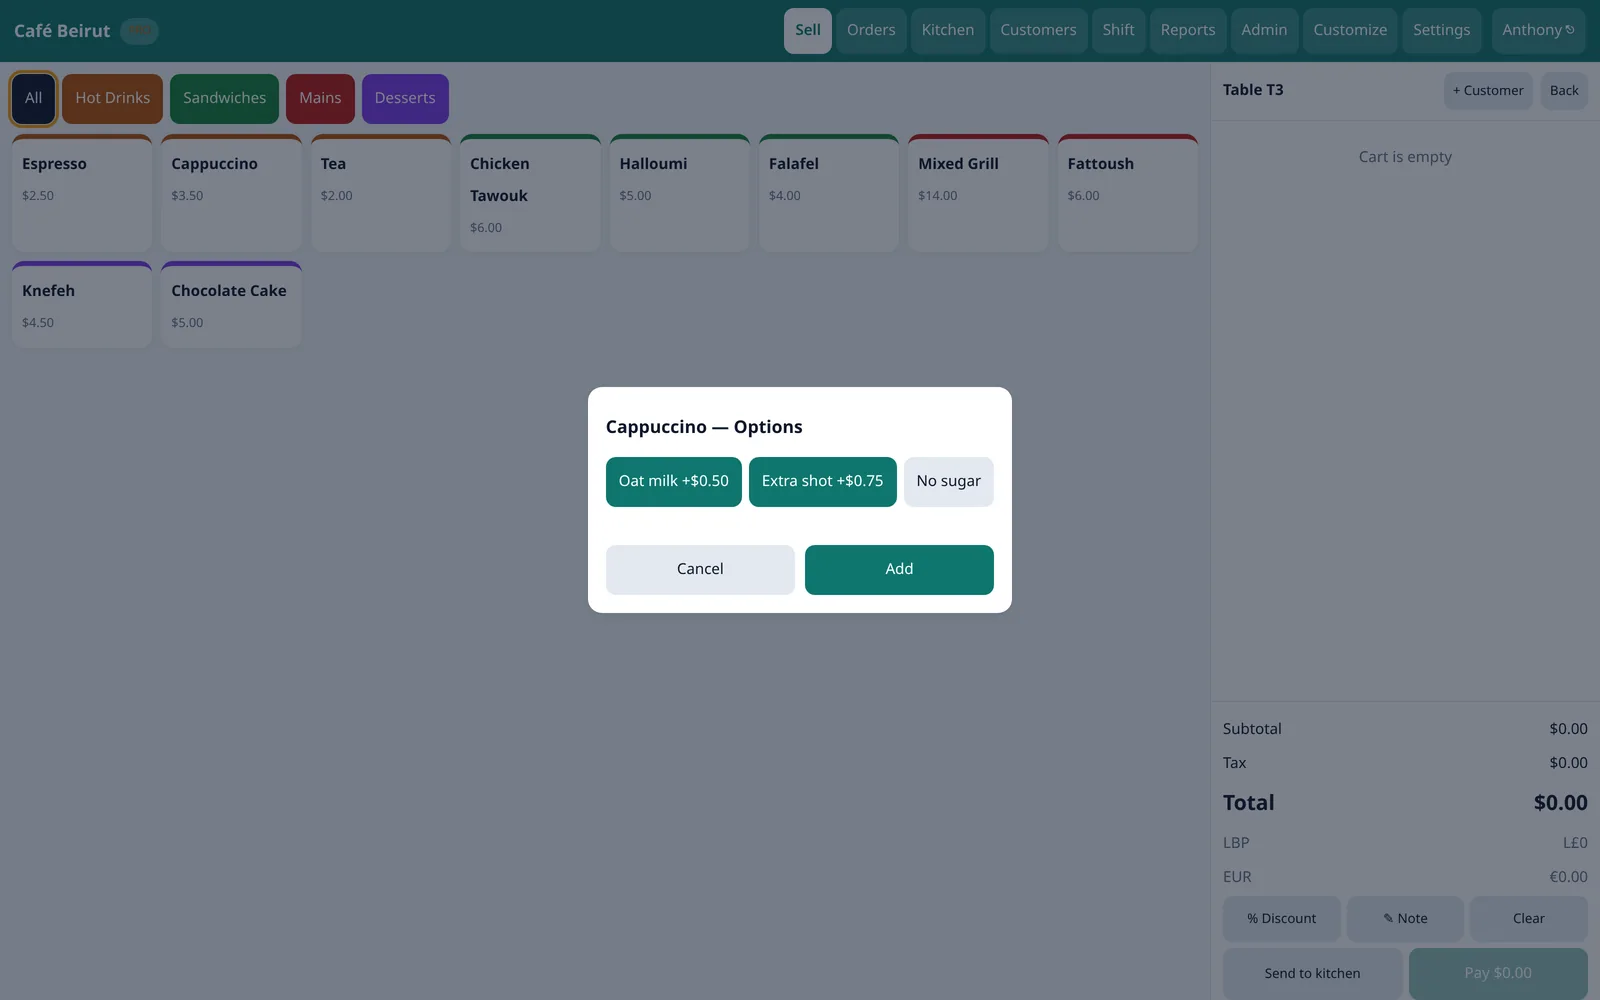Select the Espresso item card
The image size is (1600, 1000).
[x=82, y=193]
